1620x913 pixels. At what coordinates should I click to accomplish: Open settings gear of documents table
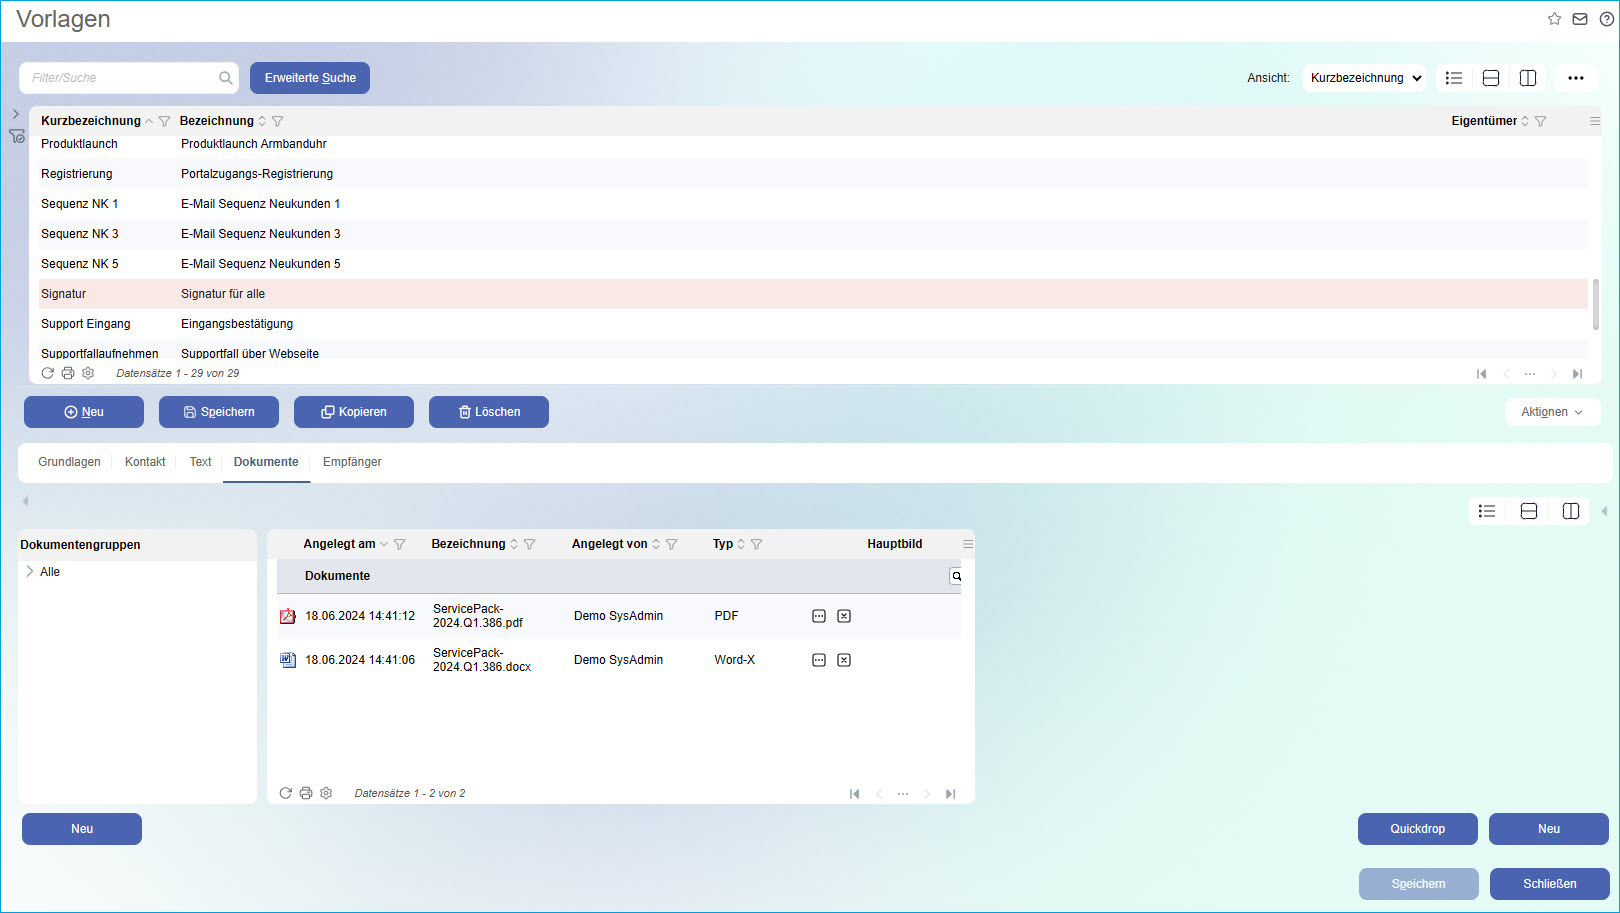pos(326,793)
